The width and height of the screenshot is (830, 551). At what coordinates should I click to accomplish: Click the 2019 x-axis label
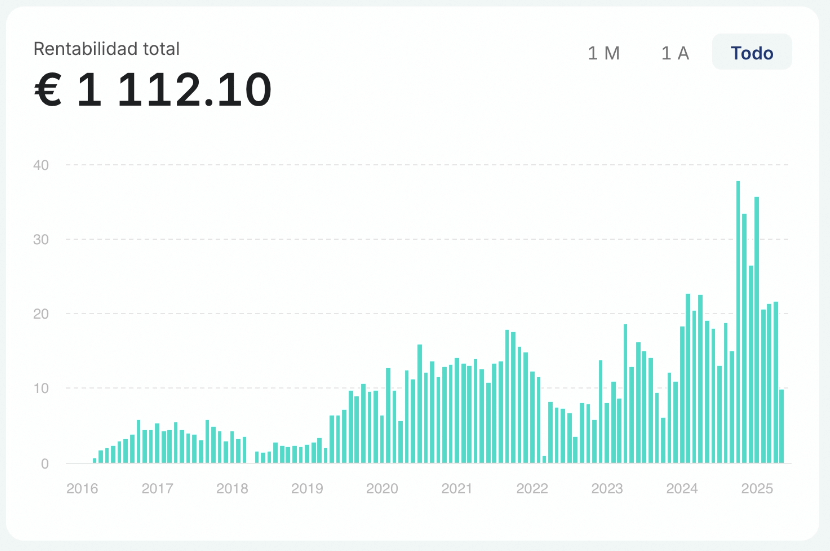pyautogui.click(x=307, y=489)
